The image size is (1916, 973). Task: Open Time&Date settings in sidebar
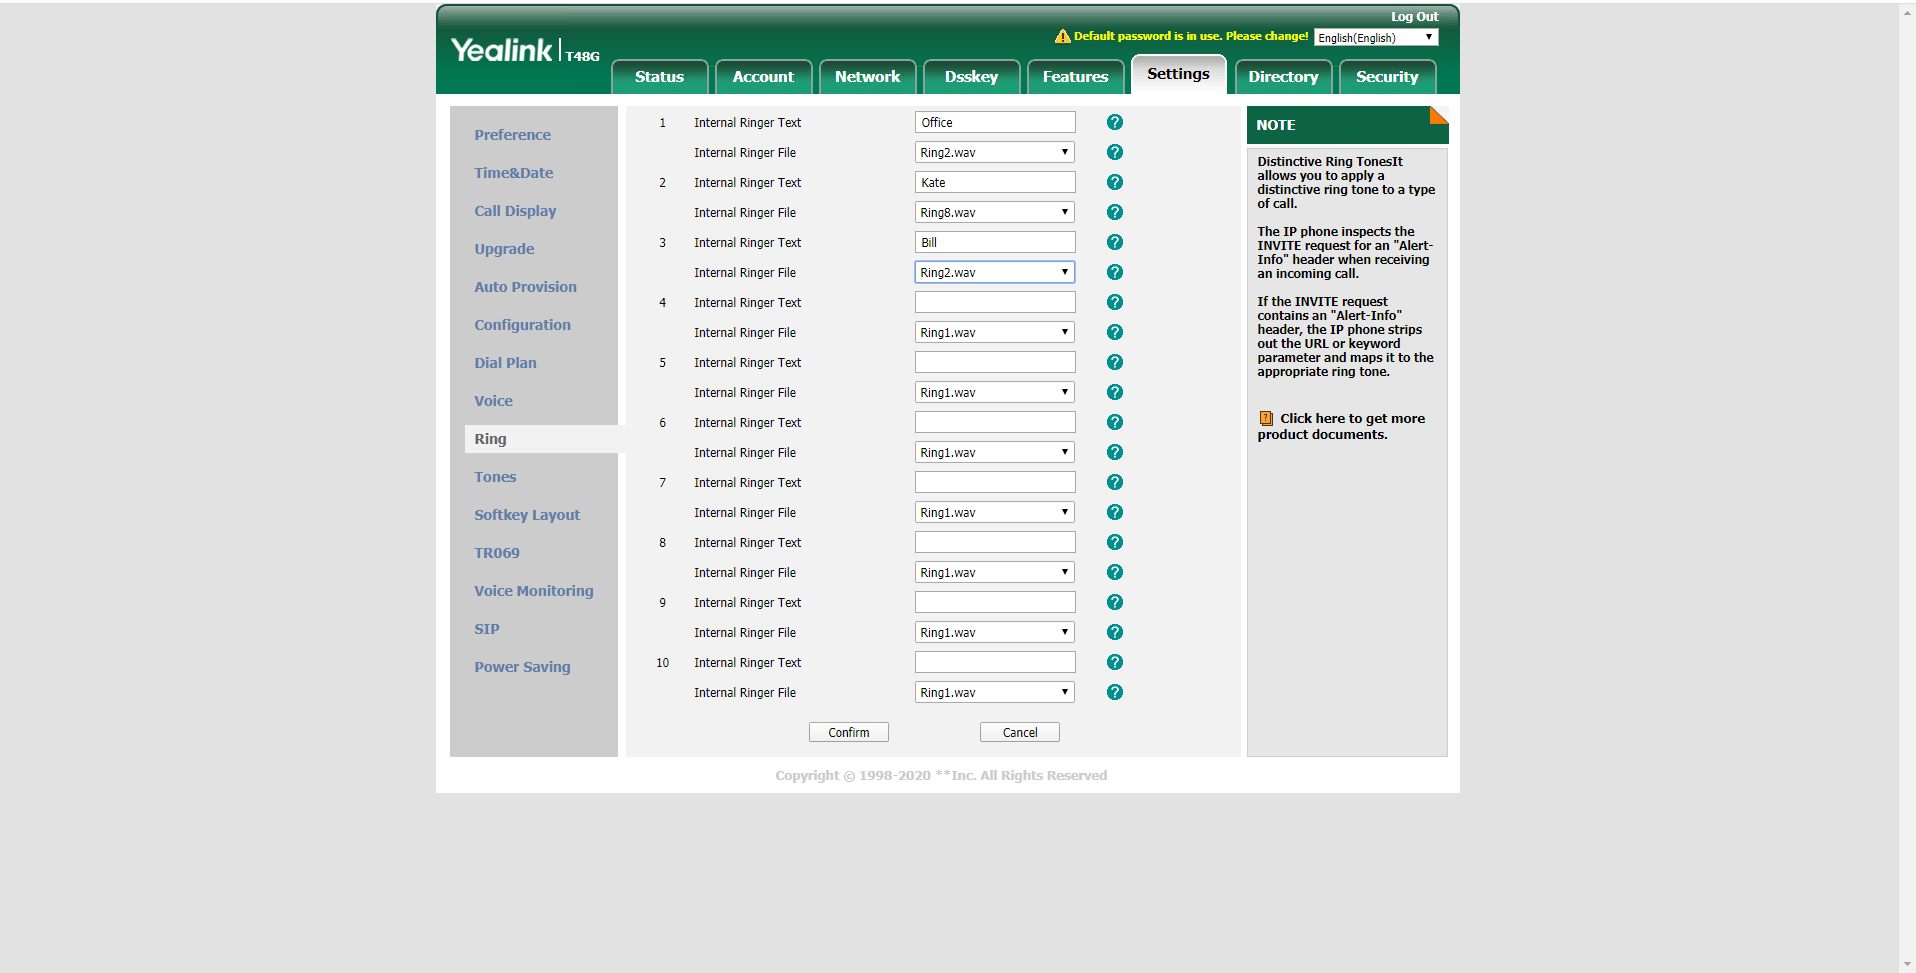click(514, 173)
